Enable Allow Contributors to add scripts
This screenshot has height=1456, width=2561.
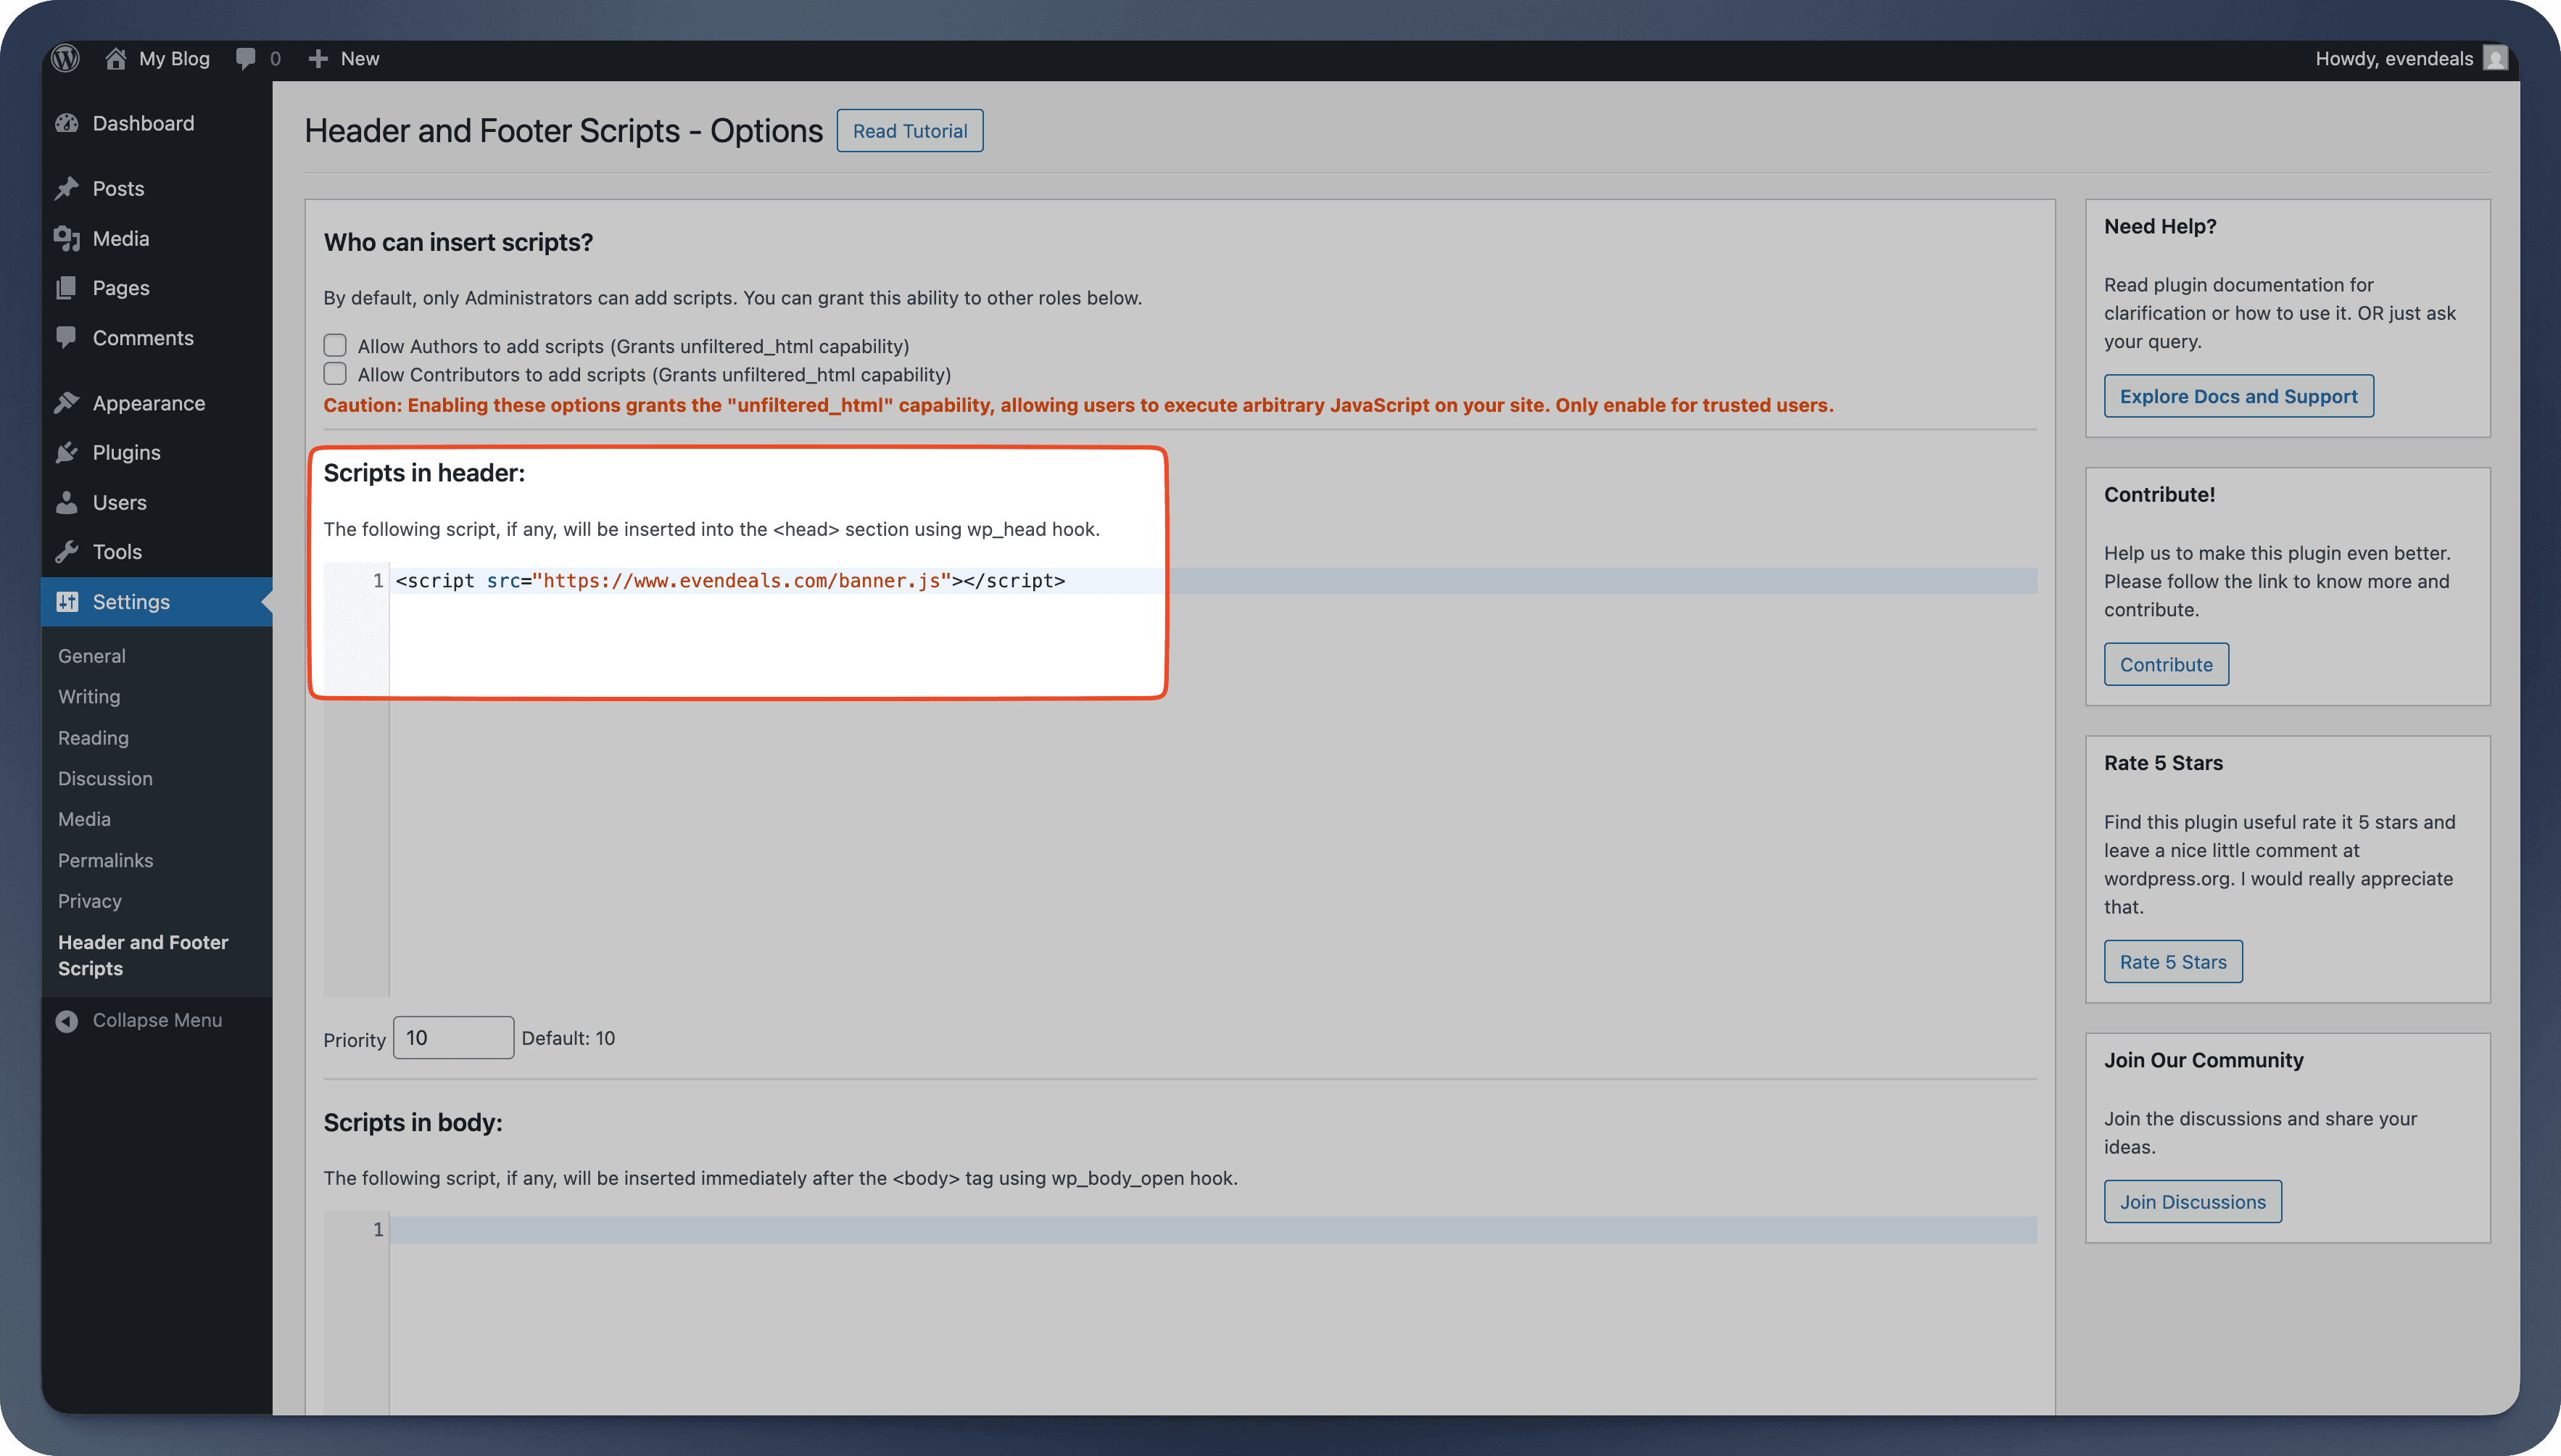335,373
